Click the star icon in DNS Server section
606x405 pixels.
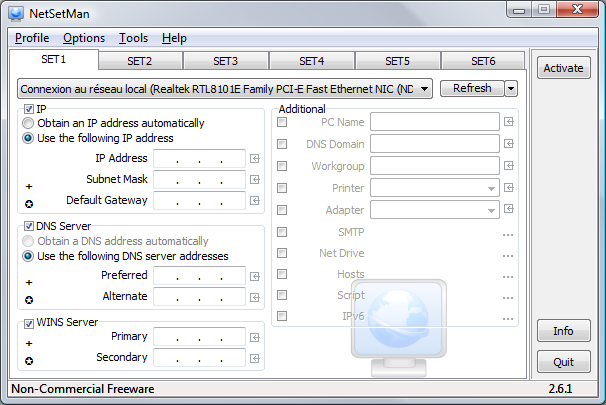click(29, 300)
